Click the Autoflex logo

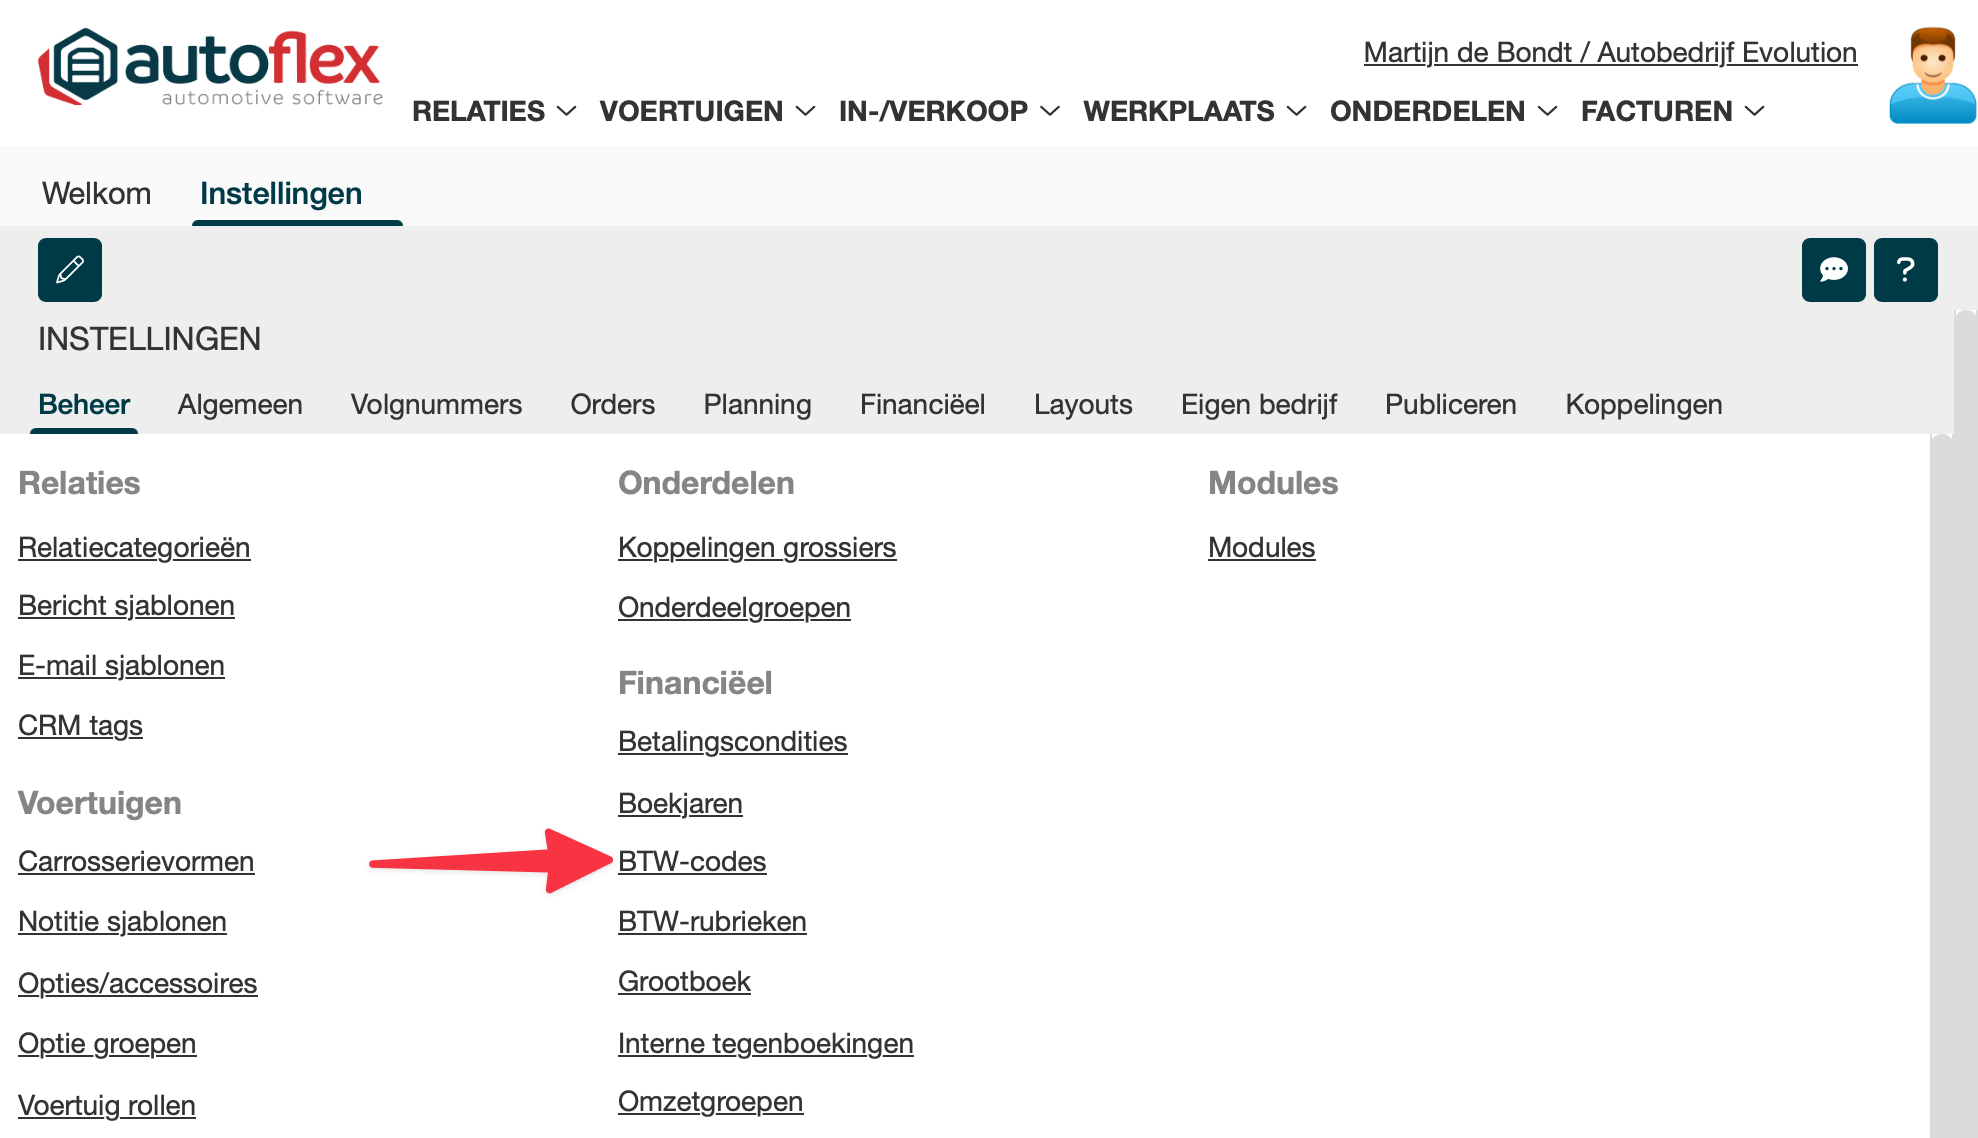211,66
